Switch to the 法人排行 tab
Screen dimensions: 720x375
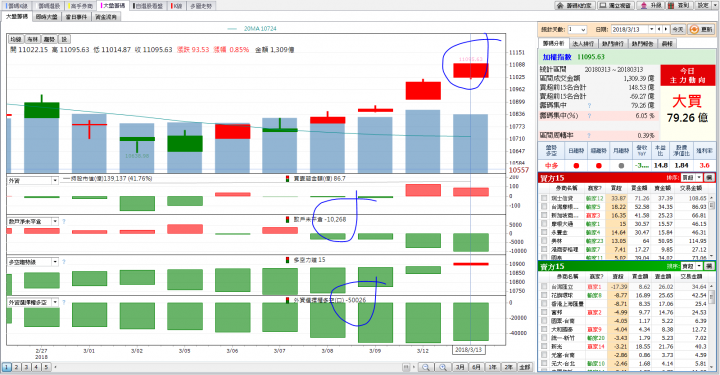[583, 44]
